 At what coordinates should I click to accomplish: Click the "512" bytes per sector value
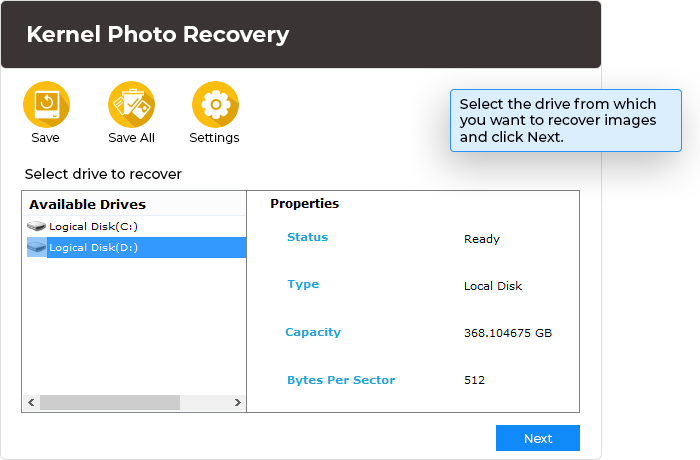tap(474, 380)
